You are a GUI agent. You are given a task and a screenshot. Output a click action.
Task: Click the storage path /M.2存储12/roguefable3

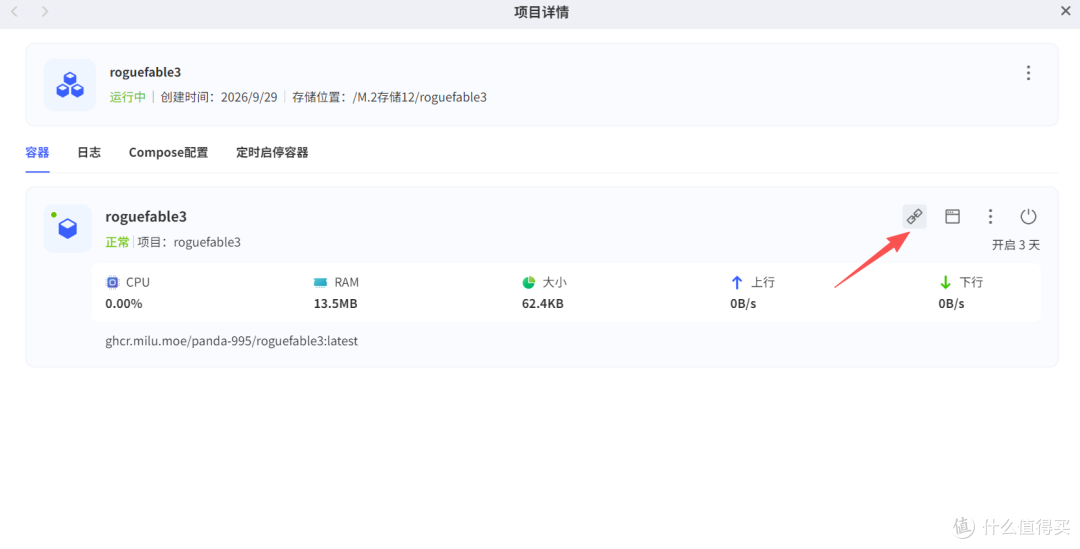(x=419, y=97)
